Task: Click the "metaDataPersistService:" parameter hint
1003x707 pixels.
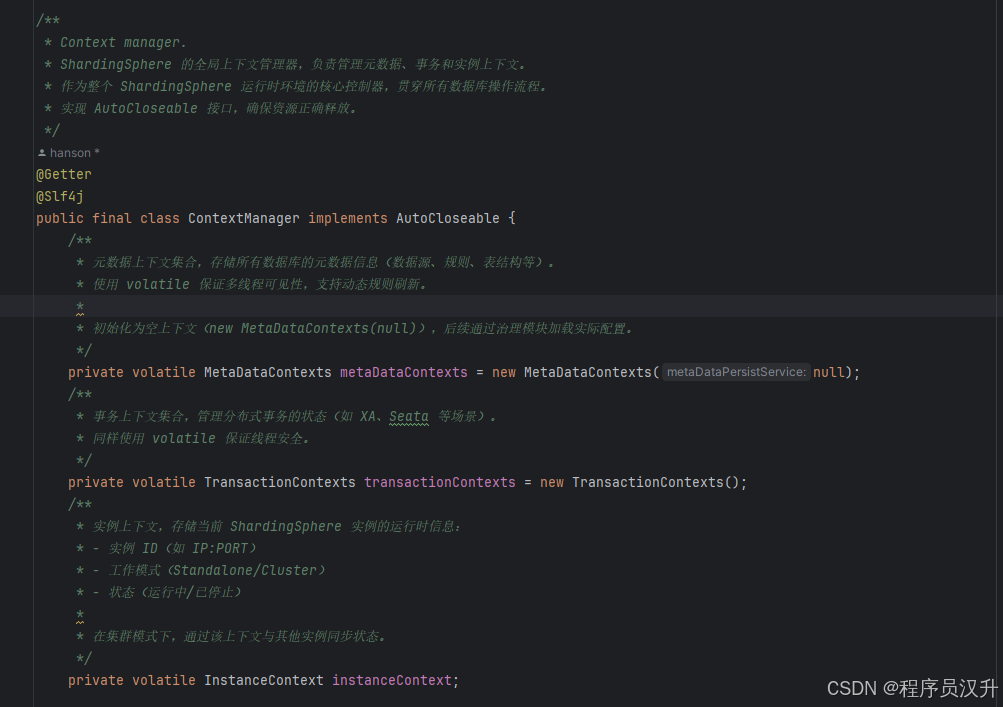Action: [736, 372]
